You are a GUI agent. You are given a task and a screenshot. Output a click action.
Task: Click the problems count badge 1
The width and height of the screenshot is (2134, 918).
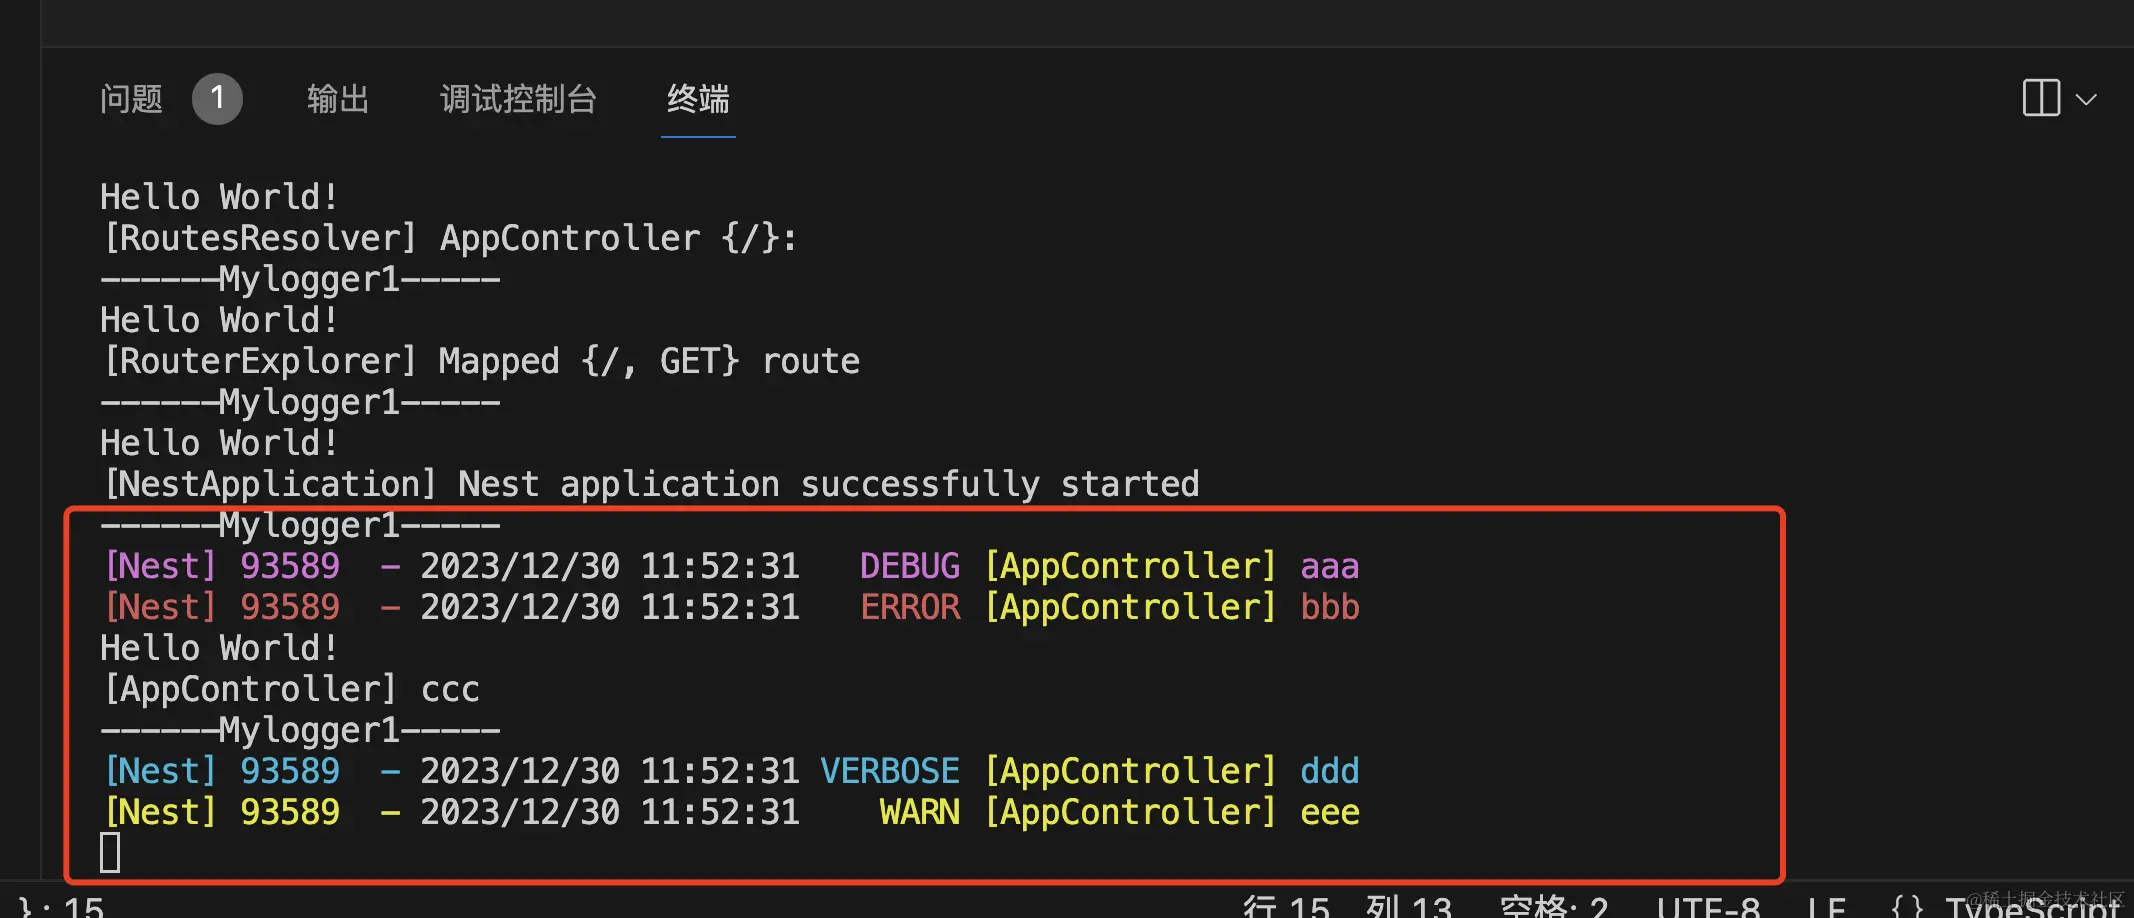217,98
